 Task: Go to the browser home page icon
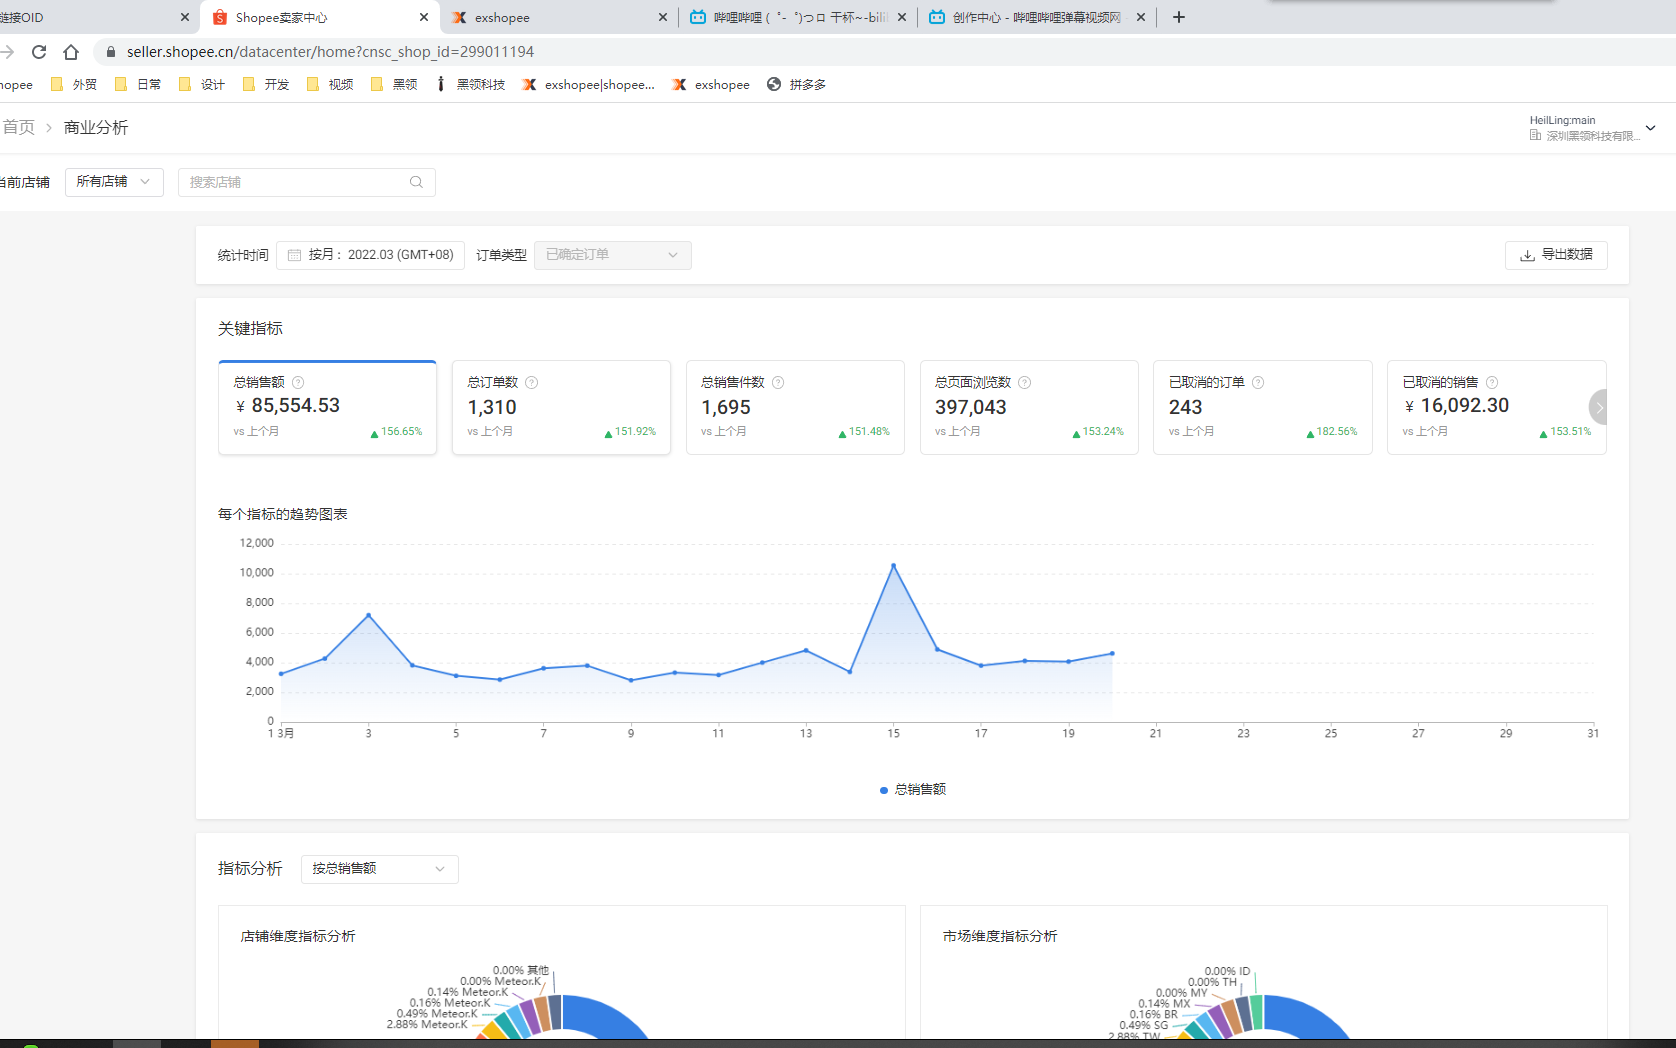coord(71,52)
